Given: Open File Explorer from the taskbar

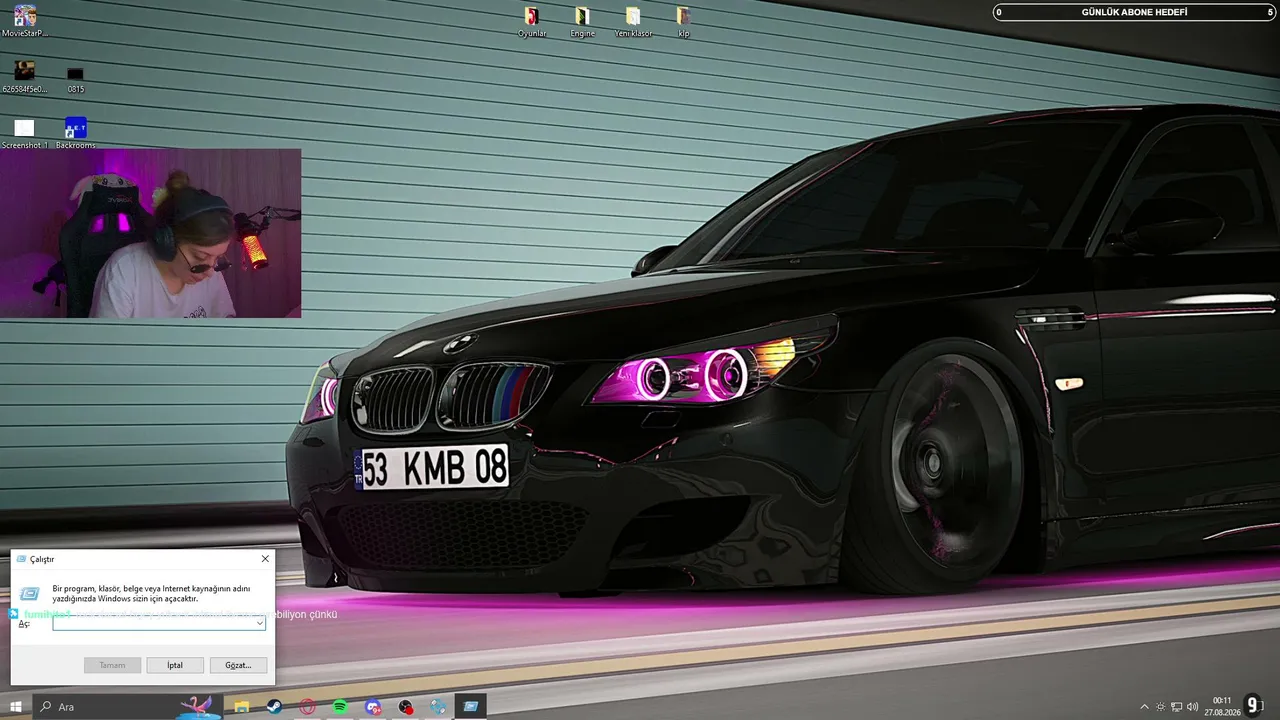Looking at the screenshot, I should [241, 706].
